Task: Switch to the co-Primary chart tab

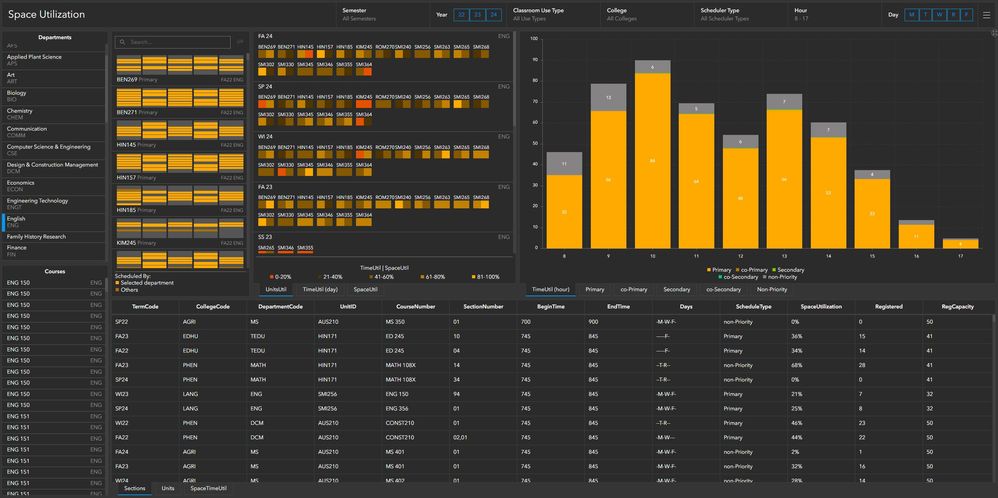Action: 633,289
